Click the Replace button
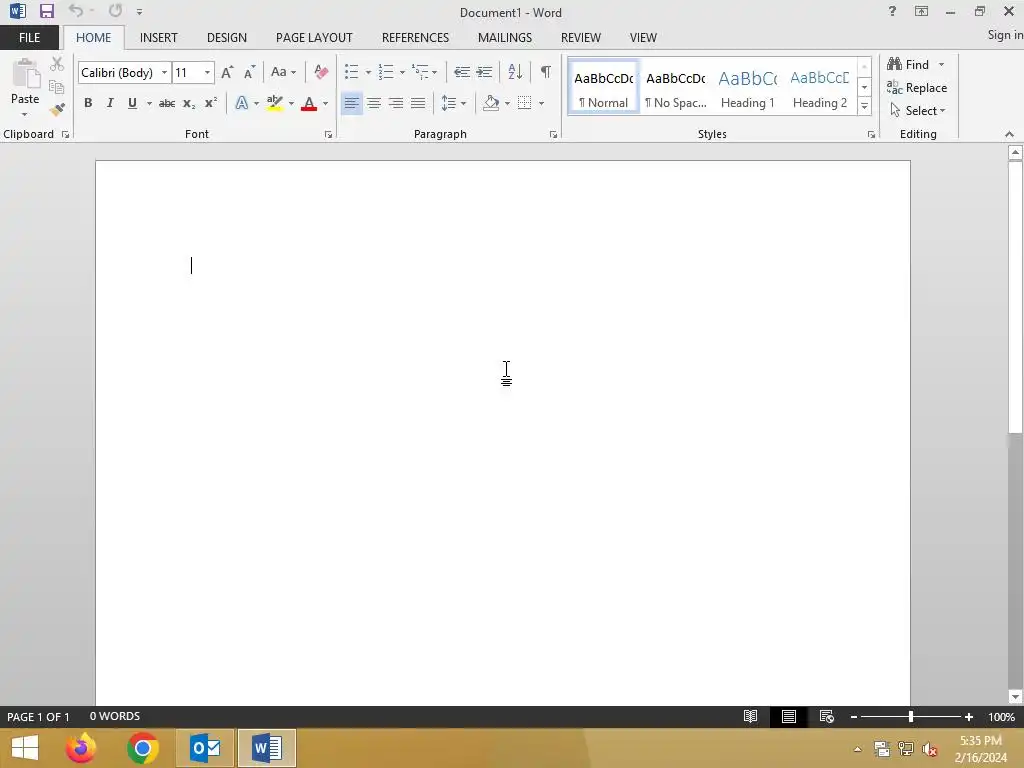Screen dimensions: 1024x768 coord(917,88)
